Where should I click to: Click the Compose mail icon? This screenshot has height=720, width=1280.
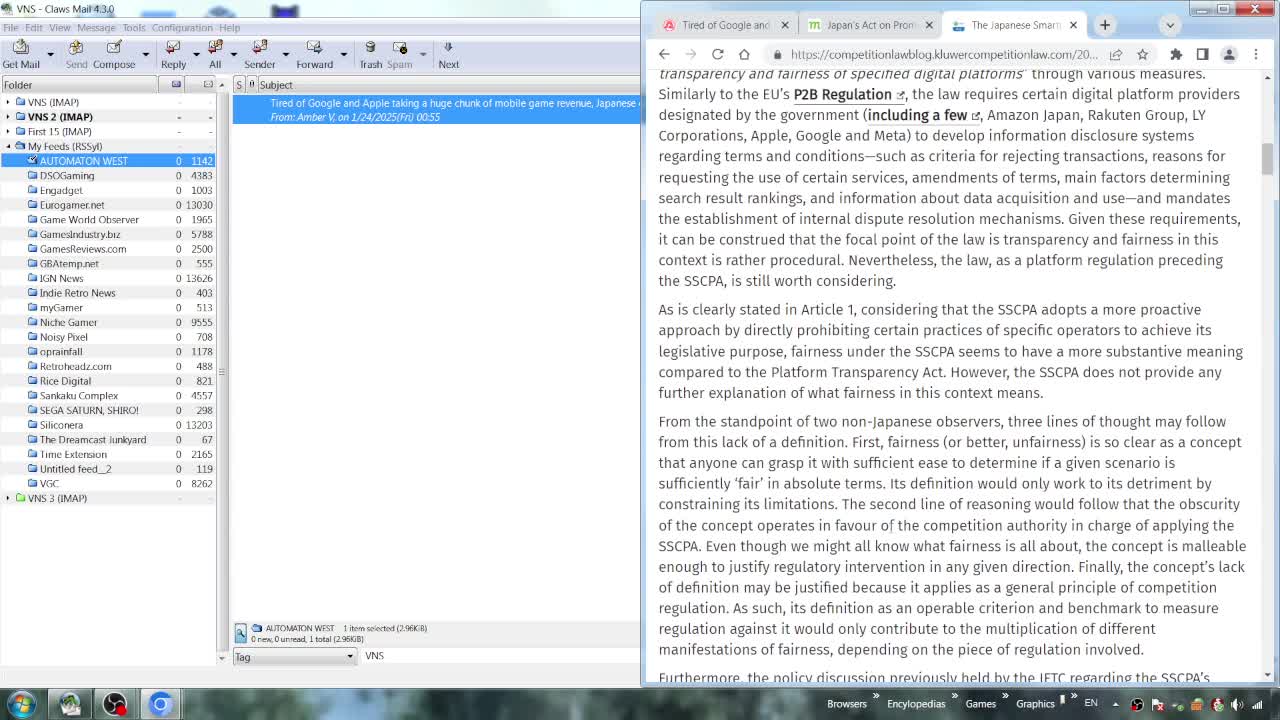coord(114,48)
